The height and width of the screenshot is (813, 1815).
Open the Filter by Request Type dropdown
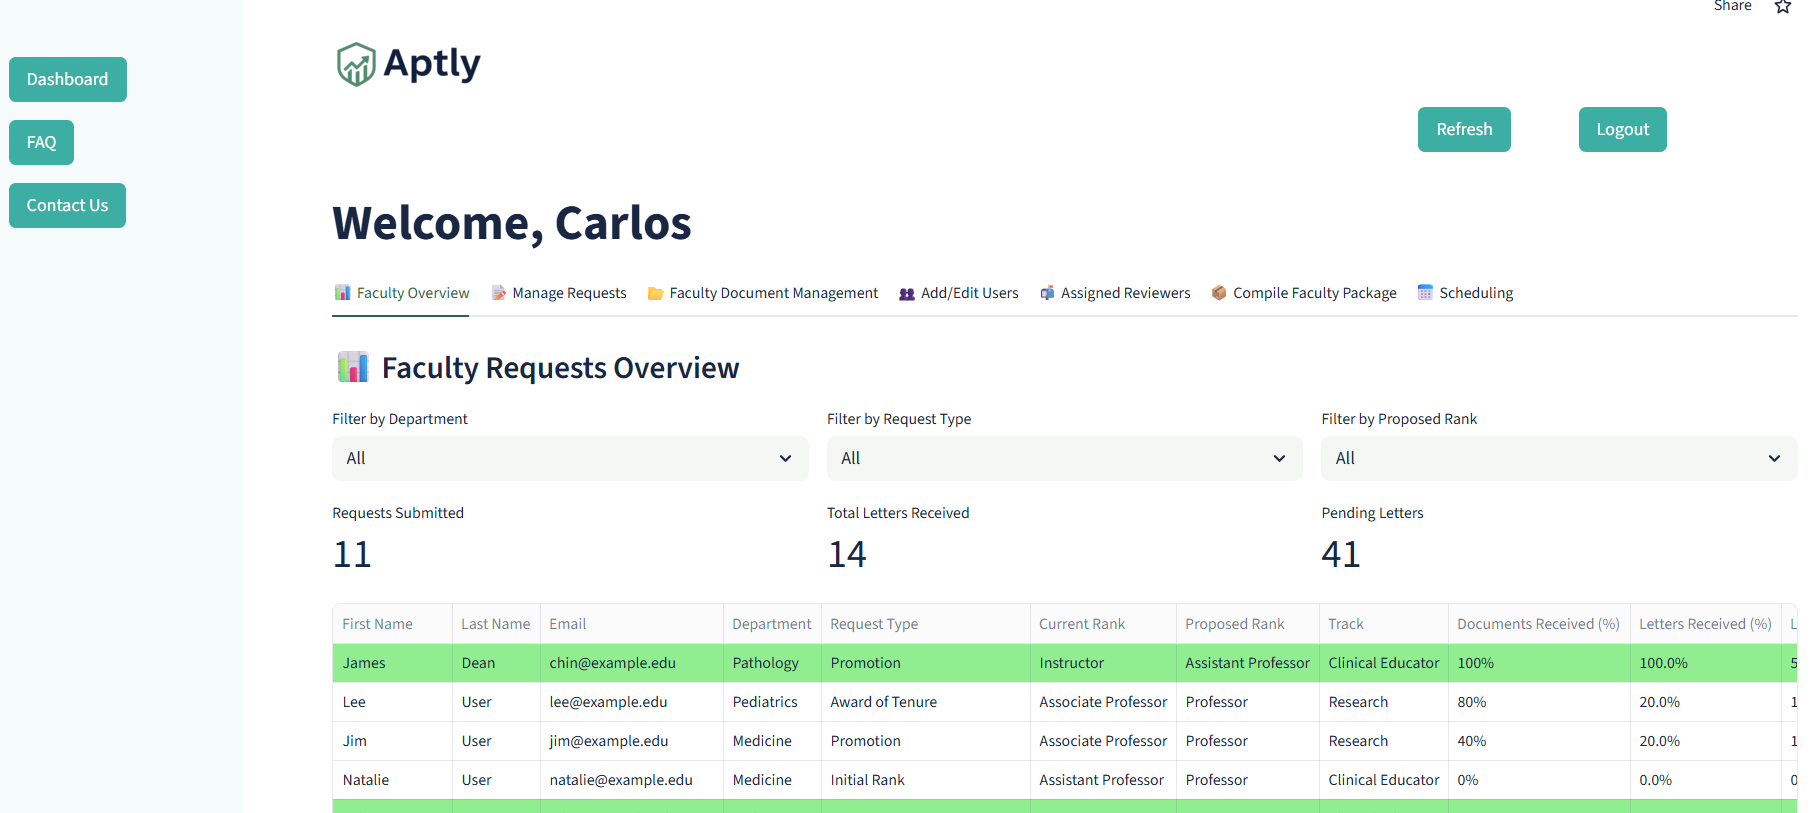1064,458
